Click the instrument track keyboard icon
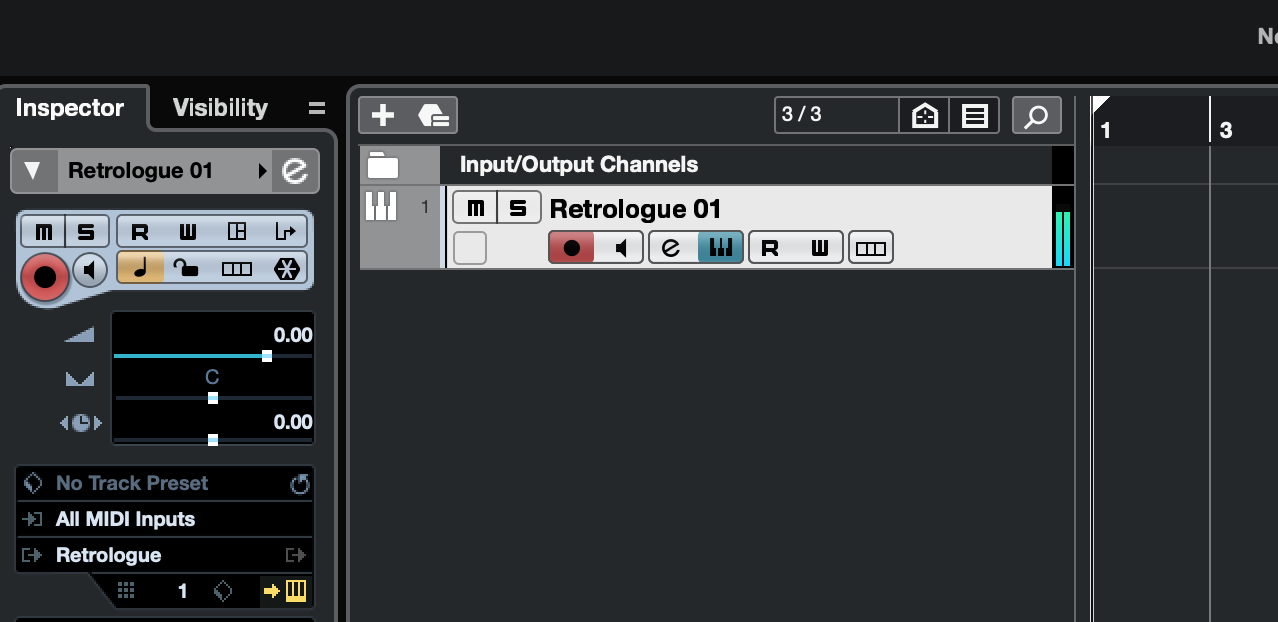This screenshot has height=622, width=1278. (381, 207)
